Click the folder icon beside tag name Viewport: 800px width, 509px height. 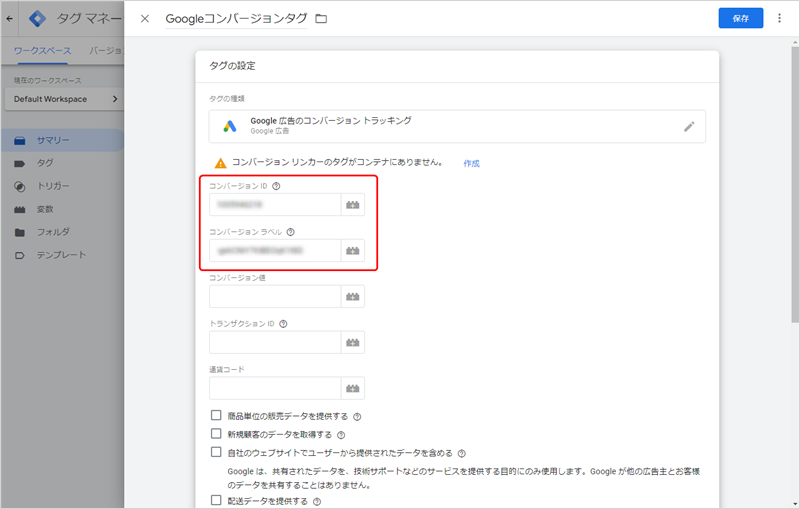(321, 19)
